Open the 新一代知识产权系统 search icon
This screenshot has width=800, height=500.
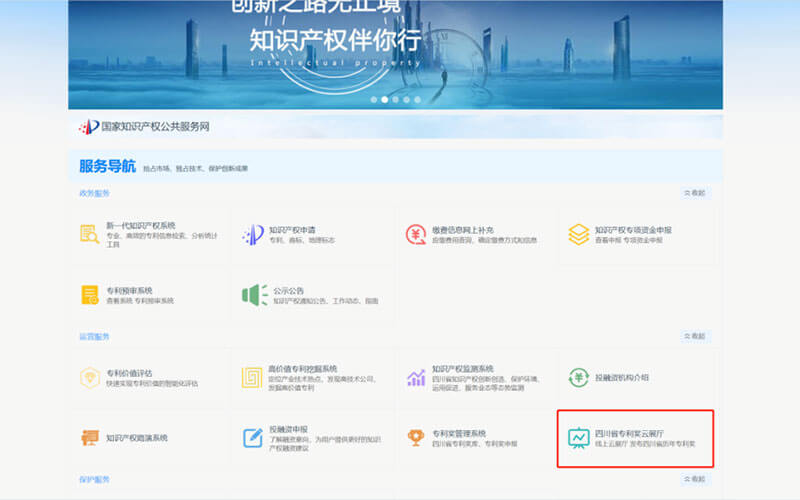click(x=89, y=234)
